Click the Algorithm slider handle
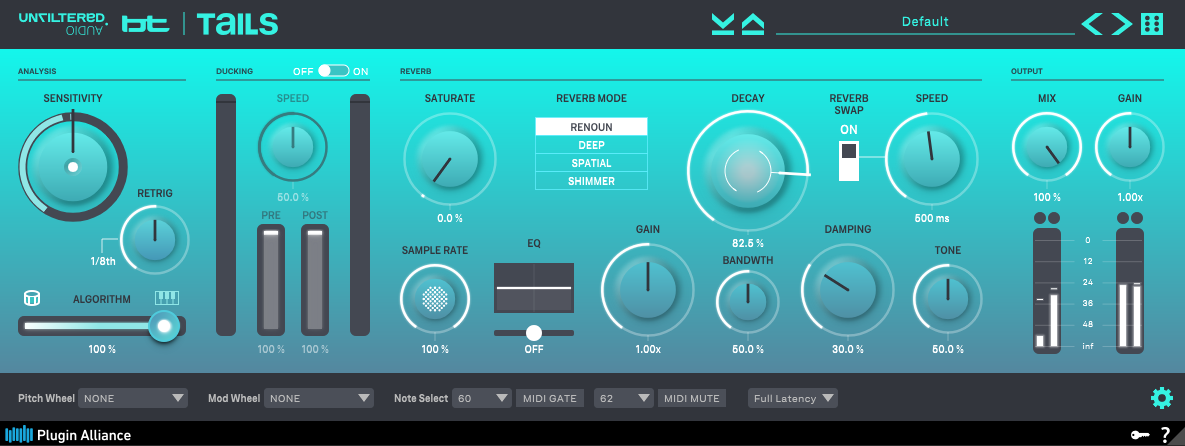Image resolution: width=1185 pixels, height=446 pixels. click(163, 327)
